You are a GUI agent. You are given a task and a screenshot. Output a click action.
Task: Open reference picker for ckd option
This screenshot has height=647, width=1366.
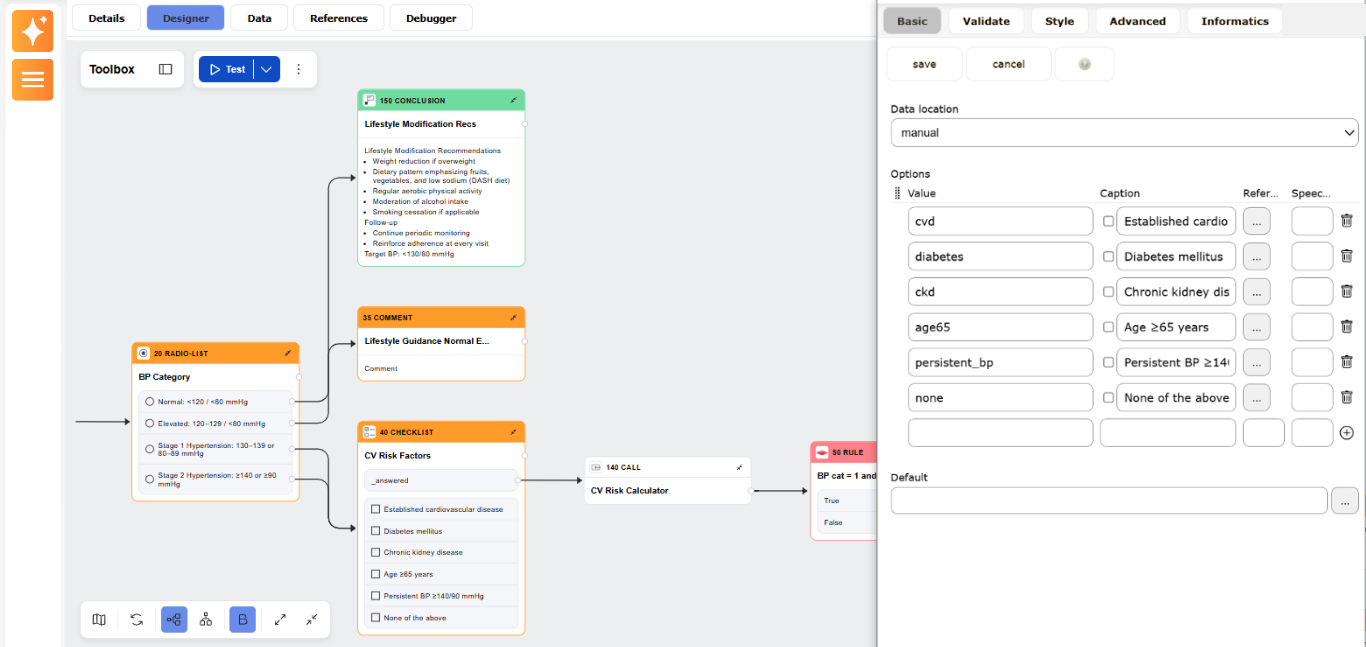click(x=1256, y=291)
